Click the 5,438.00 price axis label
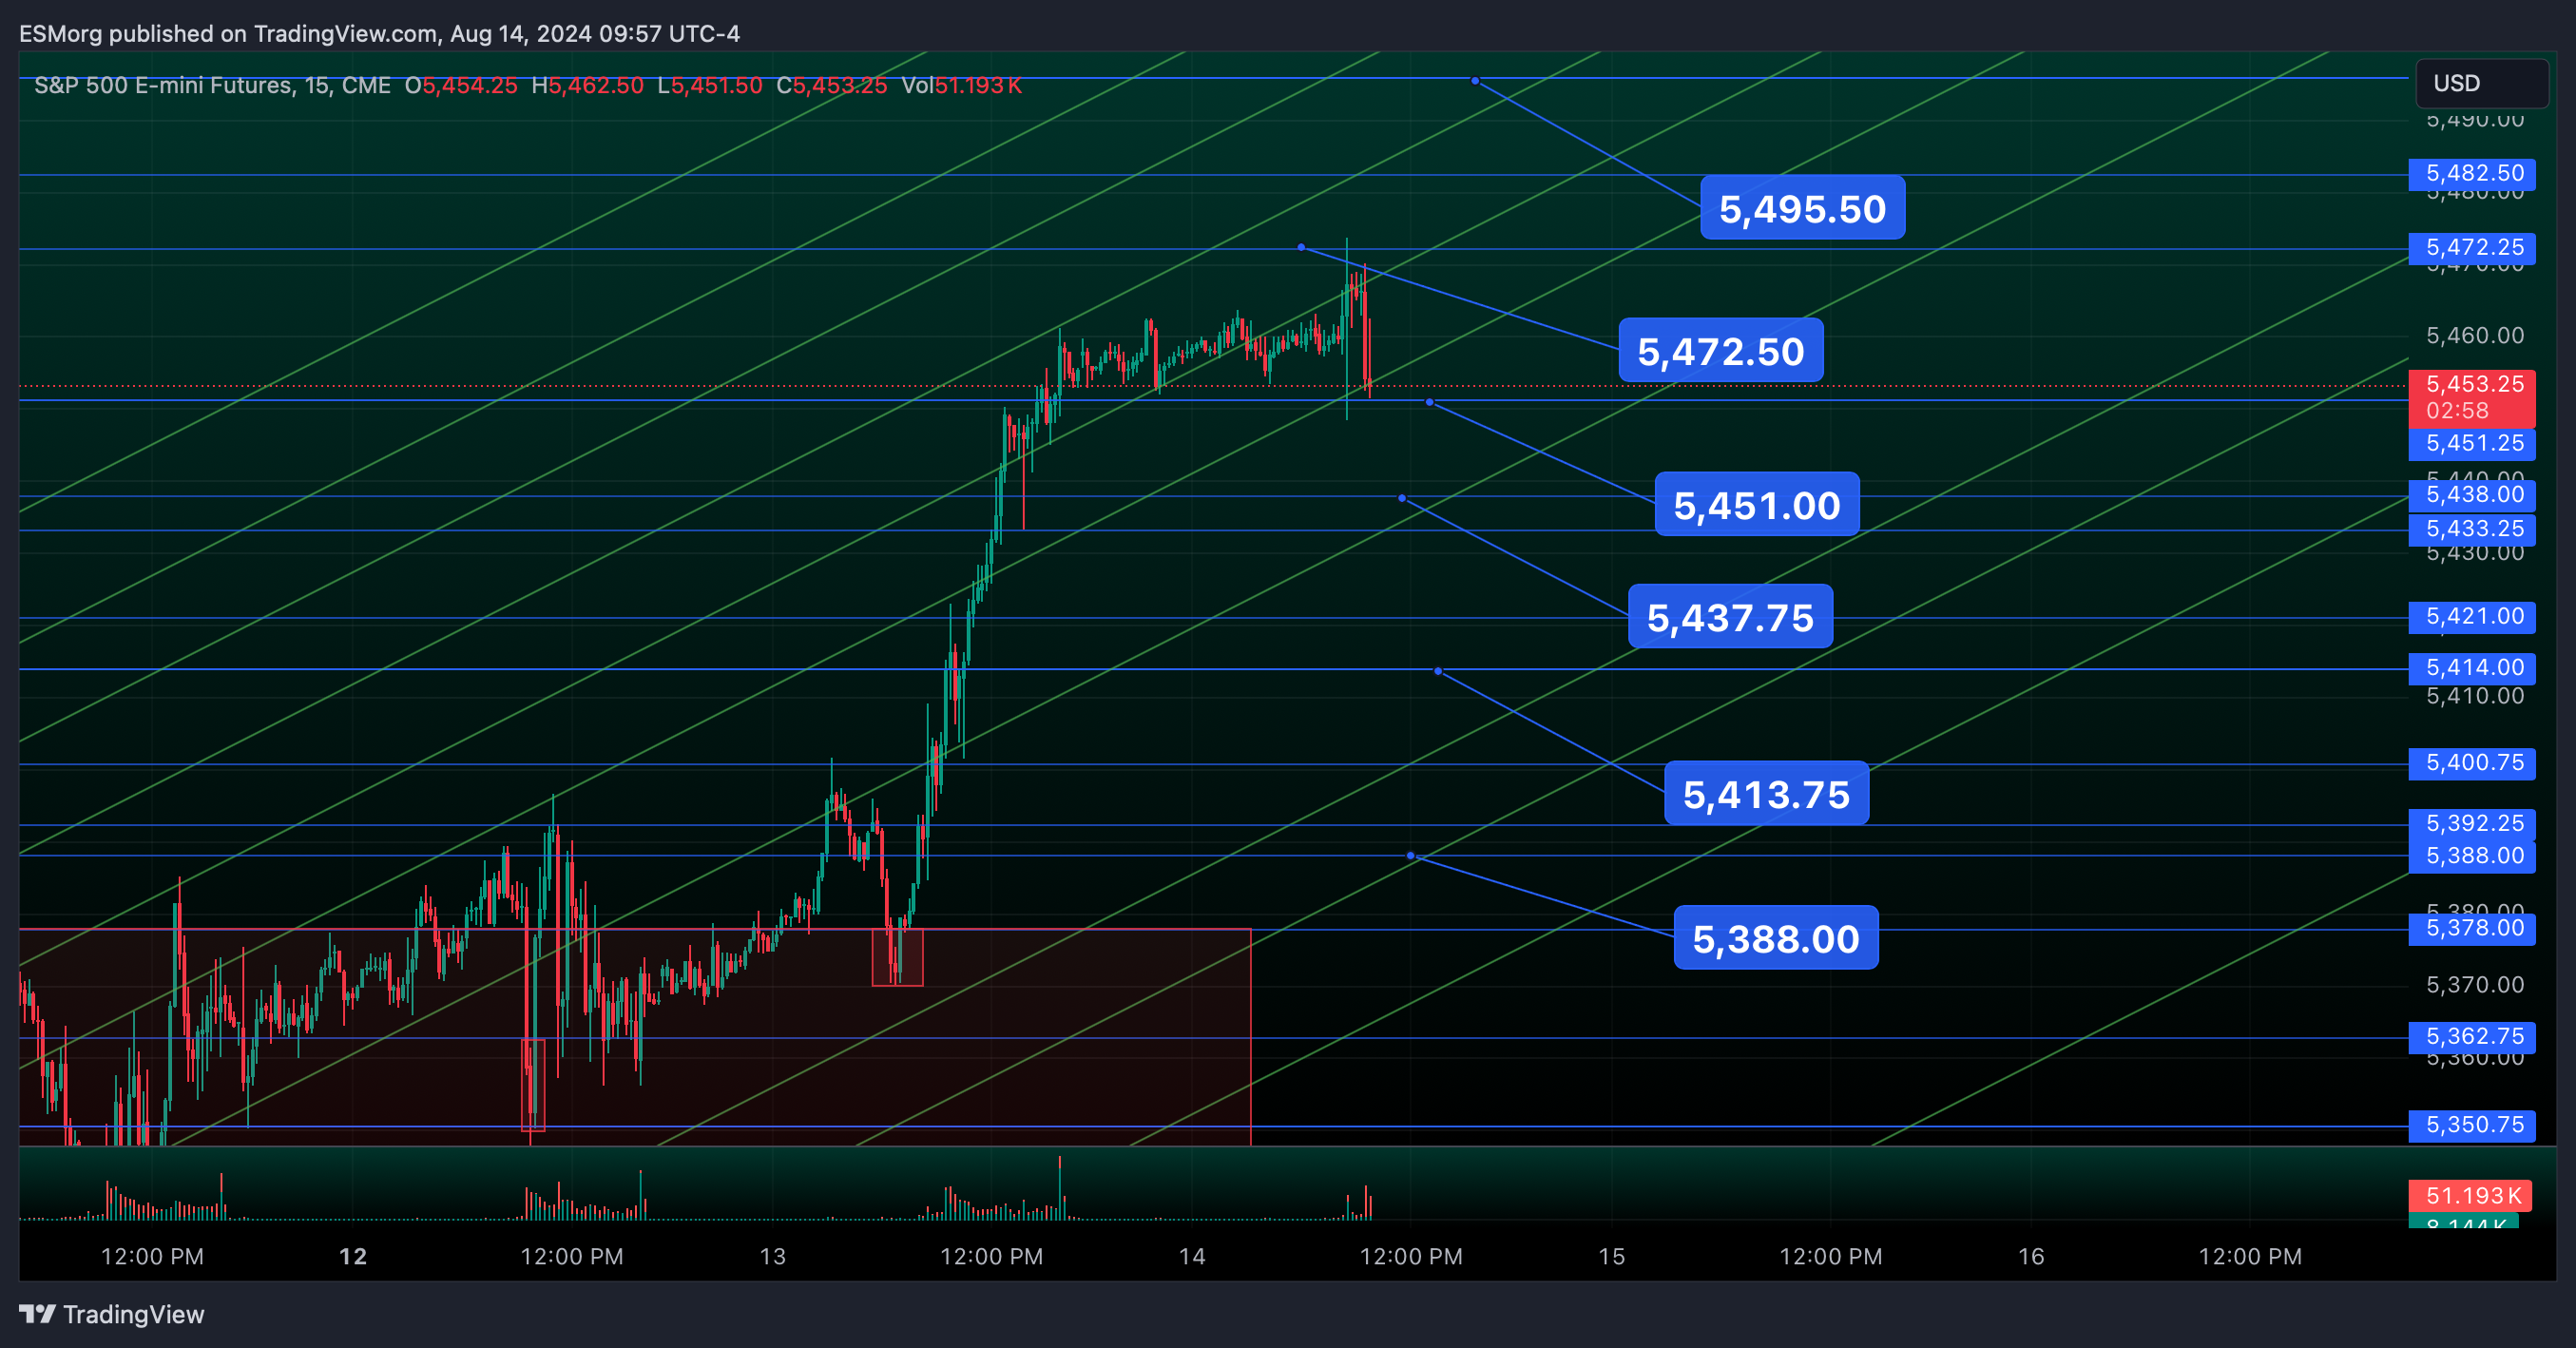2576x1348 pixels. [x=2472, y=494]
